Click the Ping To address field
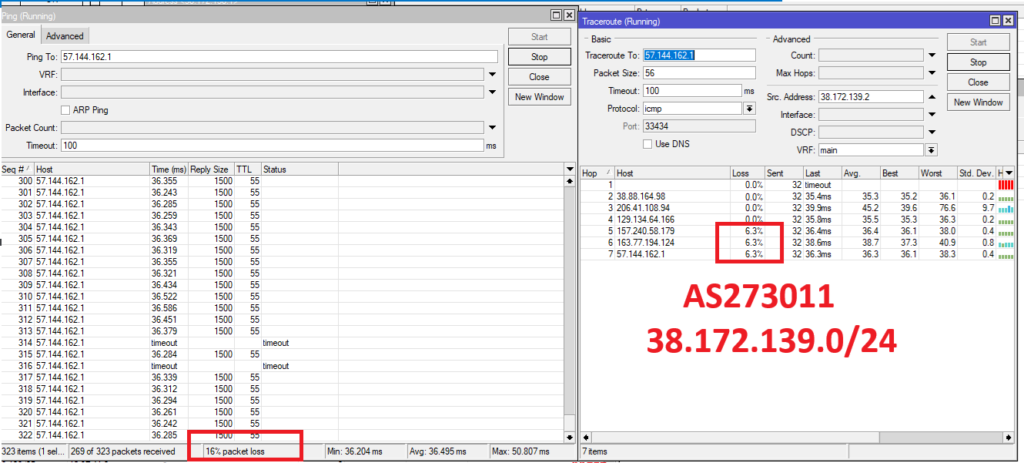This screenshot has height=463, width=1024. click(x=278, y=57)
